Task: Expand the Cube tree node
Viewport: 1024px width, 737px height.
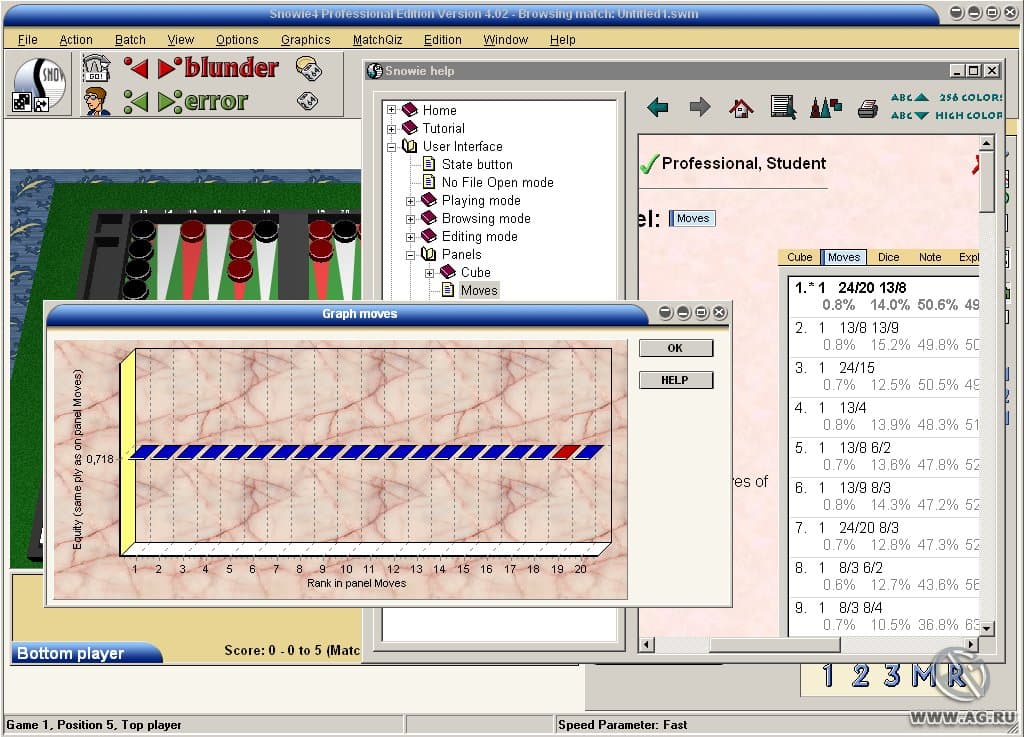Action: 430,273
